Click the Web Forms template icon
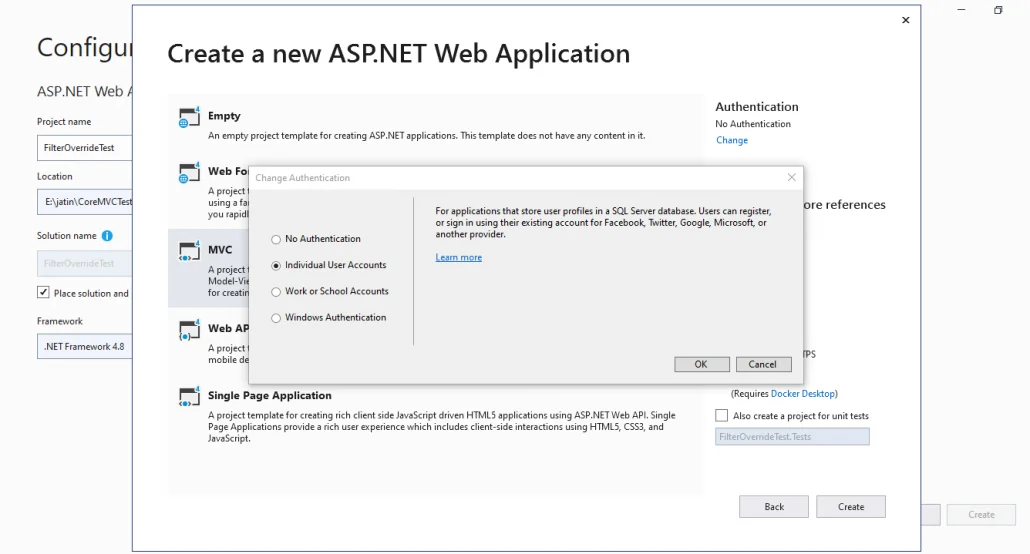 tap(189, 173)
